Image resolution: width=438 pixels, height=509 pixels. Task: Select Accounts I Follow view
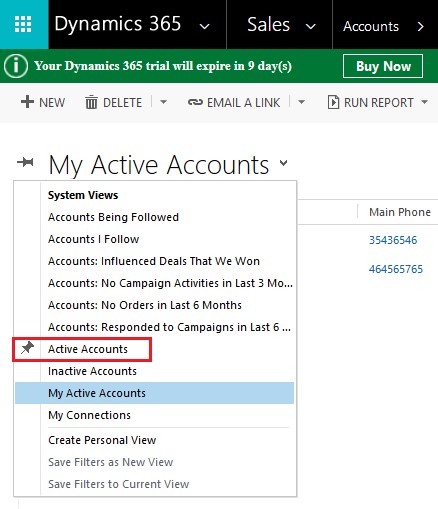(x=93, y=239)
